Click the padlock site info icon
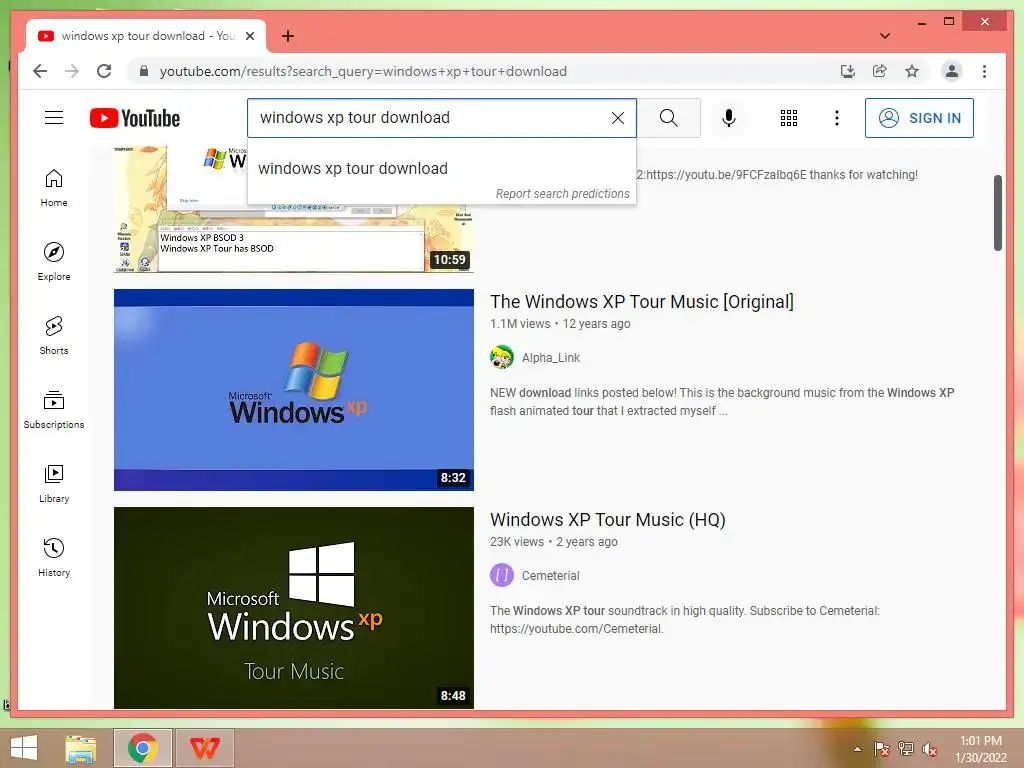Viewport: 1024px width, 768px height. (144, 71)
